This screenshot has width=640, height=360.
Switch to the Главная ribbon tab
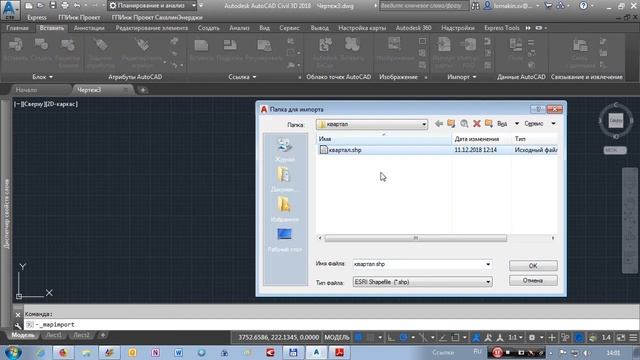coord(18,28)
